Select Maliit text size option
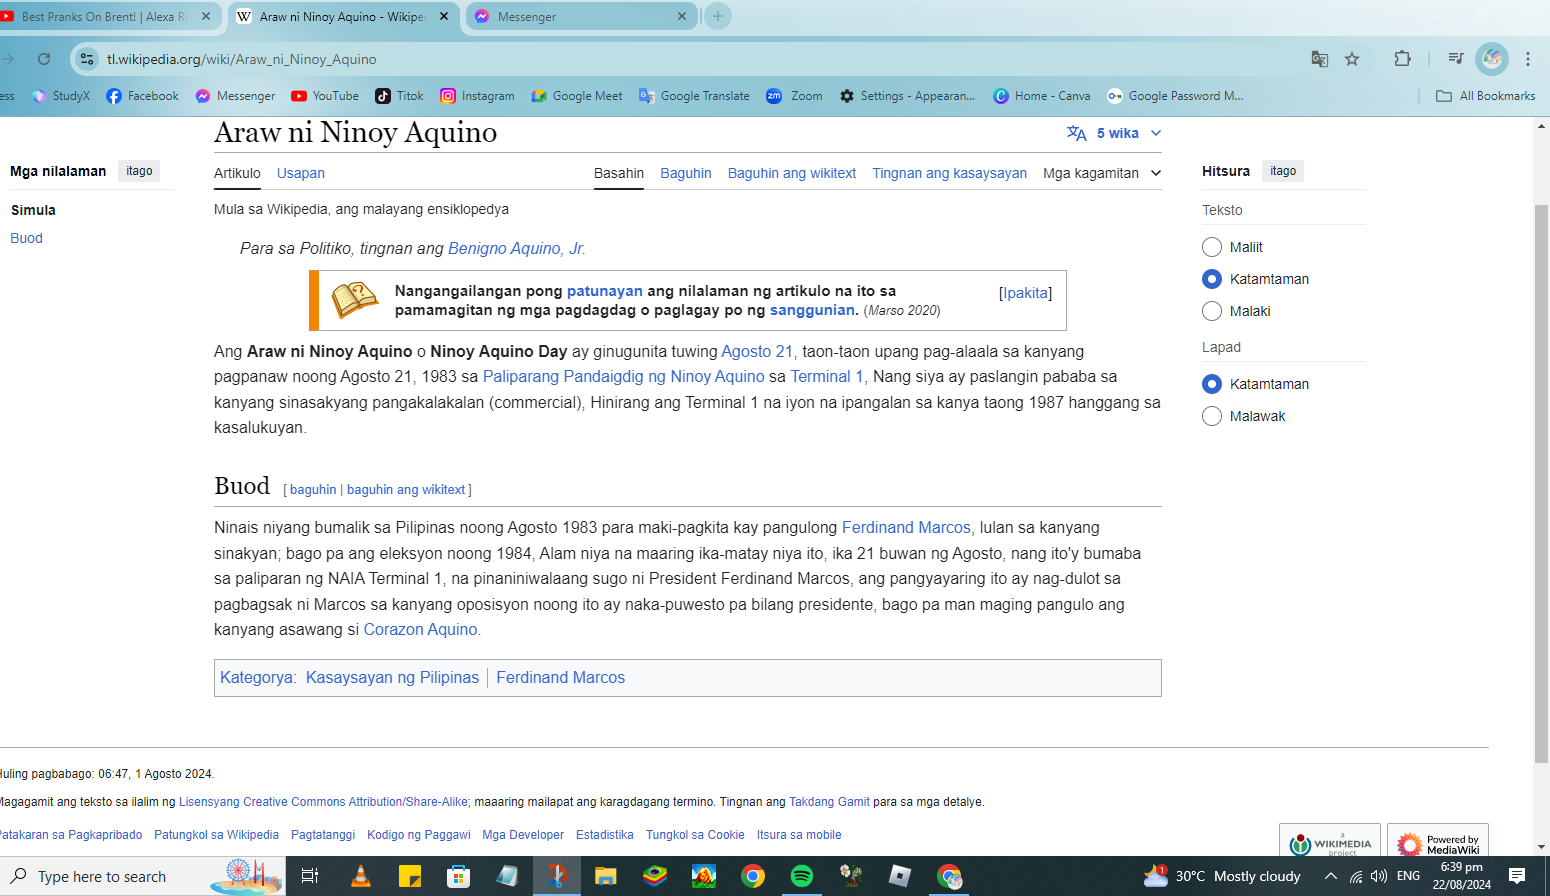 point(1212,247)
